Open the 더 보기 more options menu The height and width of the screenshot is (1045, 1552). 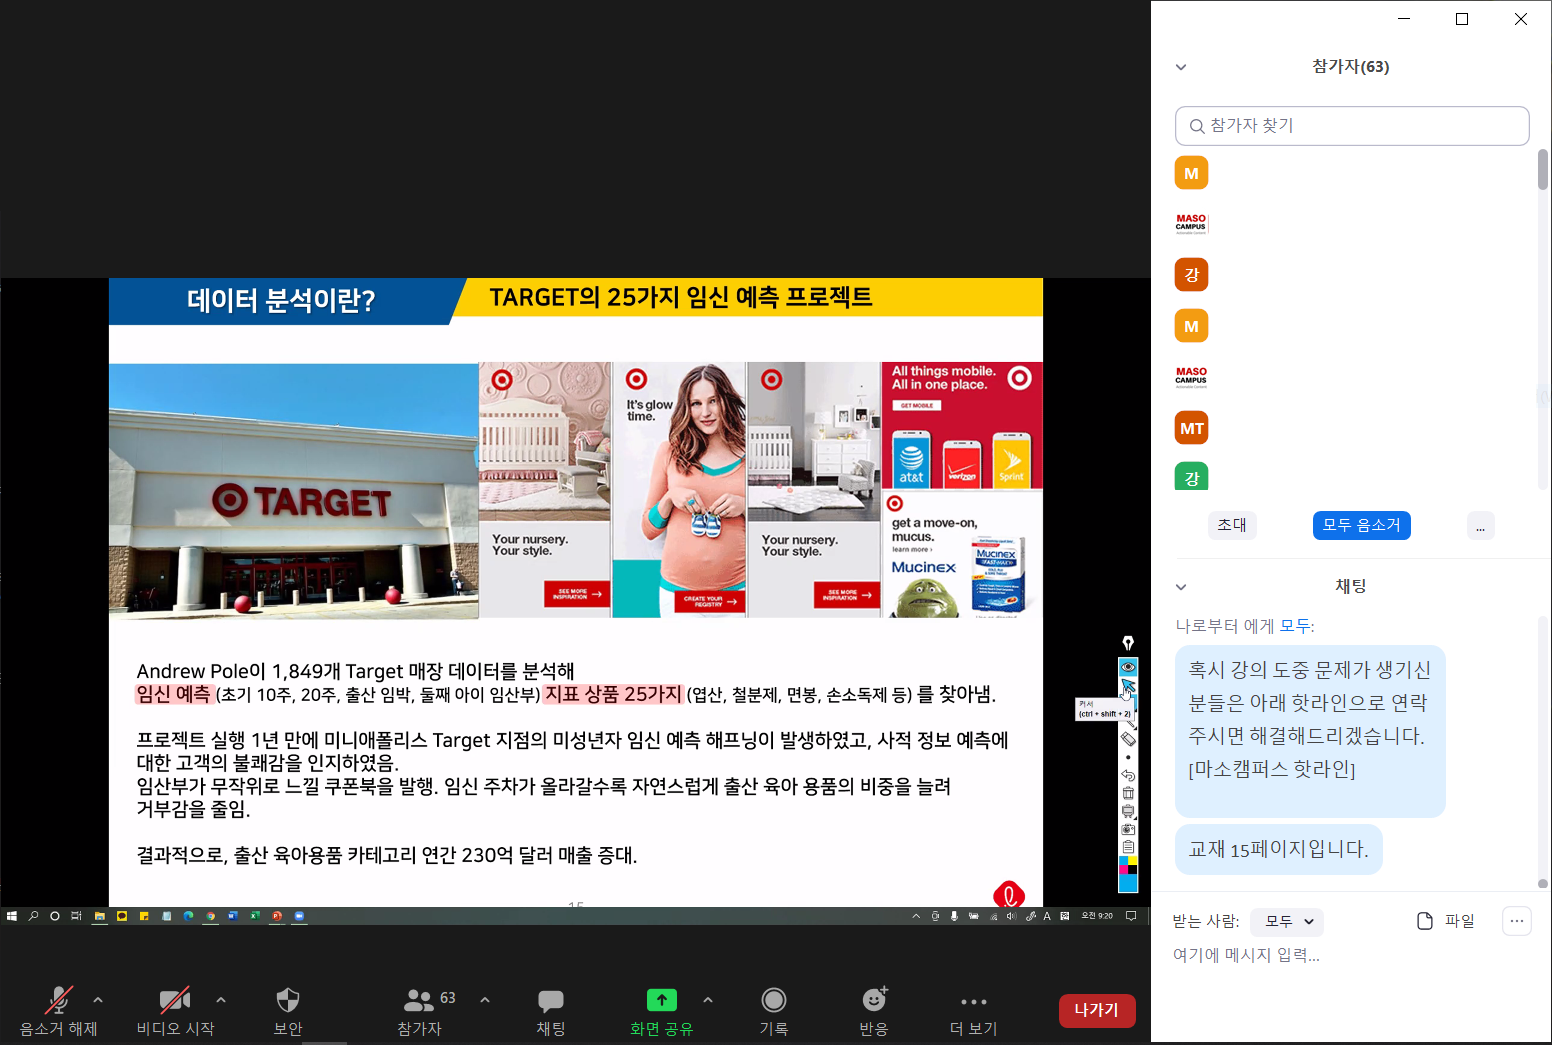973,1009
